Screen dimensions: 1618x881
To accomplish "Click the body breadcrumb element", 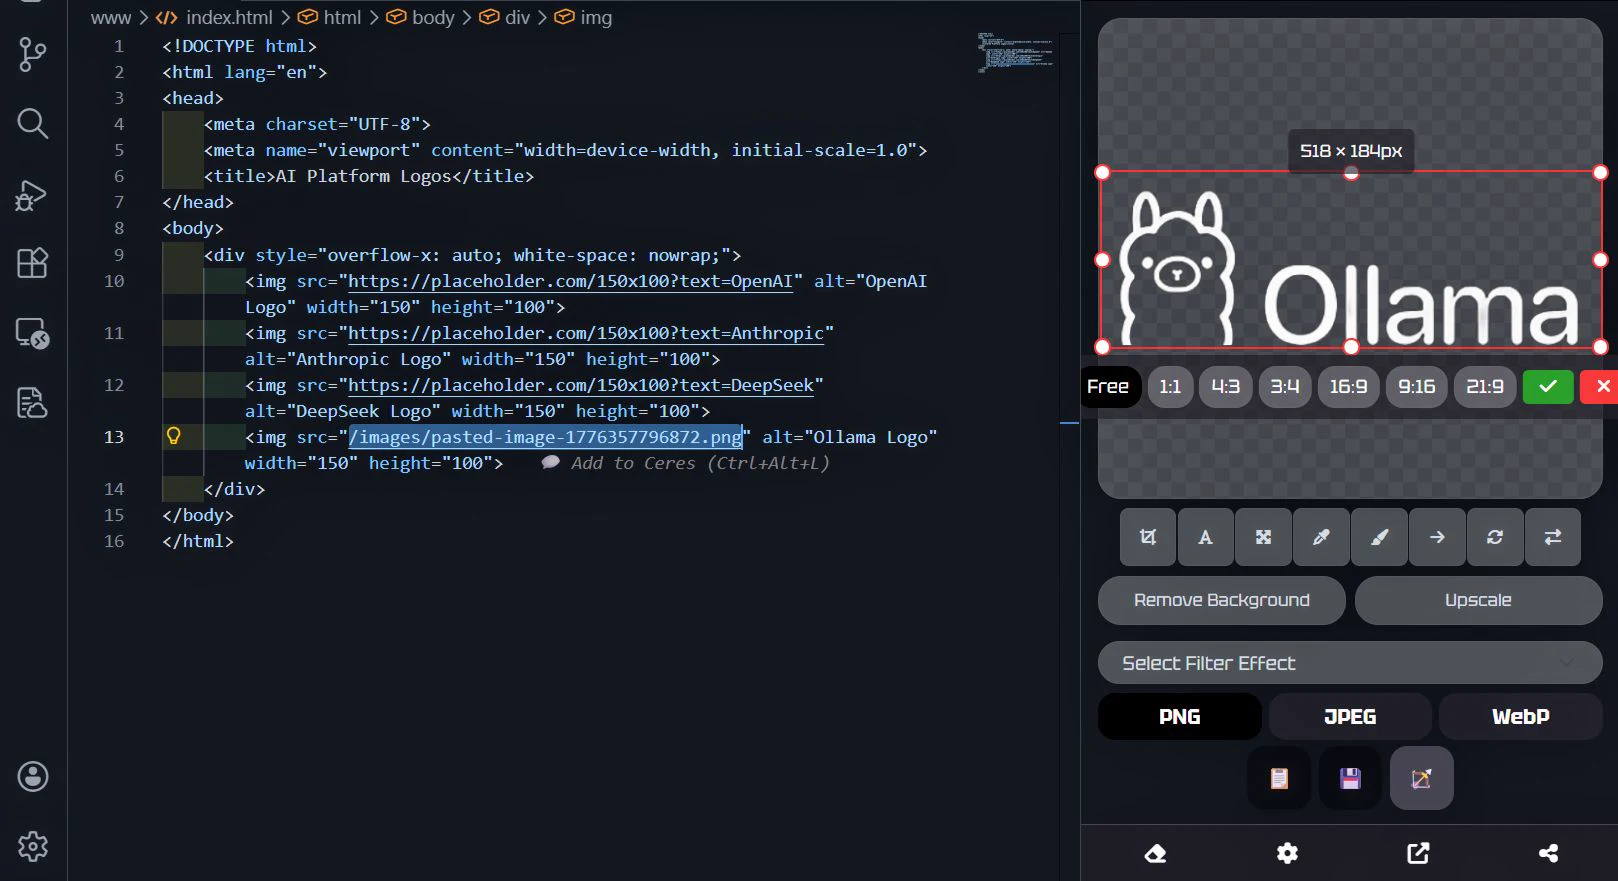I will coord(420,17).
